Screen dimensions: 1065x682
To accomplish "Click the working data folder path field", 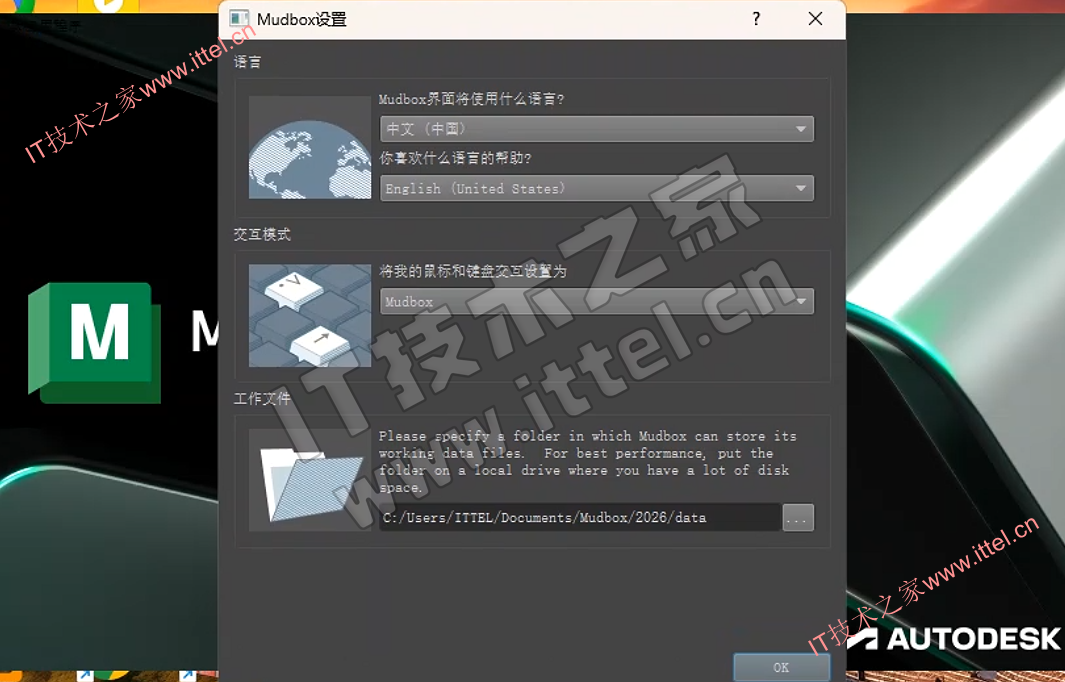I will point(579,518).
